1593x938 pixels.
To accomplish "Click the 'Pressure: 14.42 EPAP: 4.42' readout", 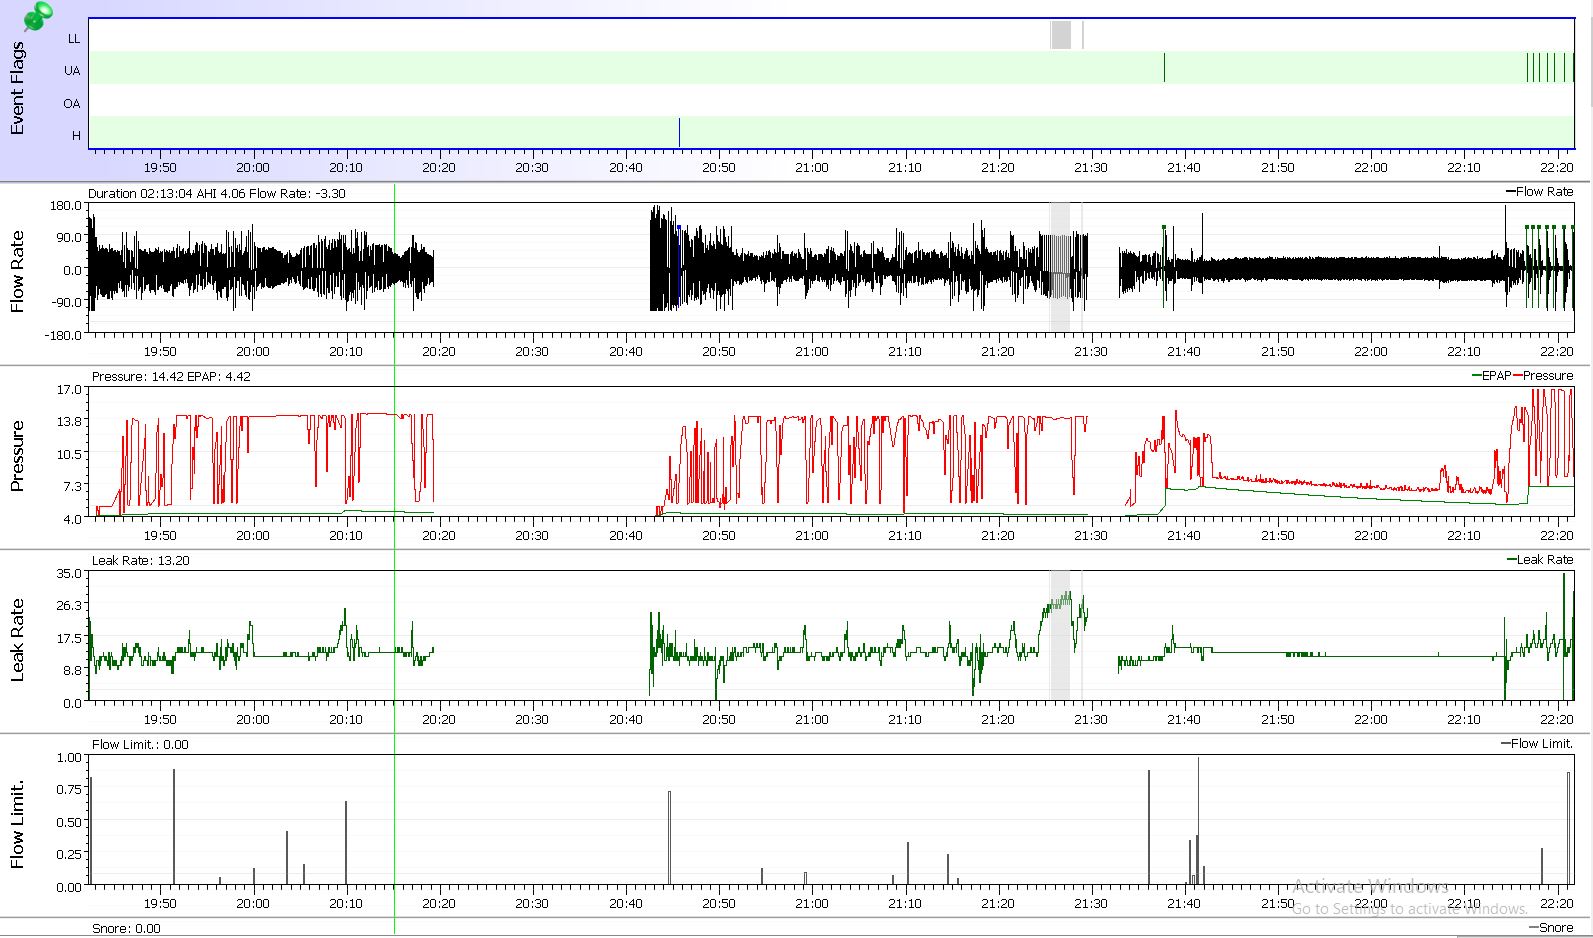I will click(x=171, y=377).
